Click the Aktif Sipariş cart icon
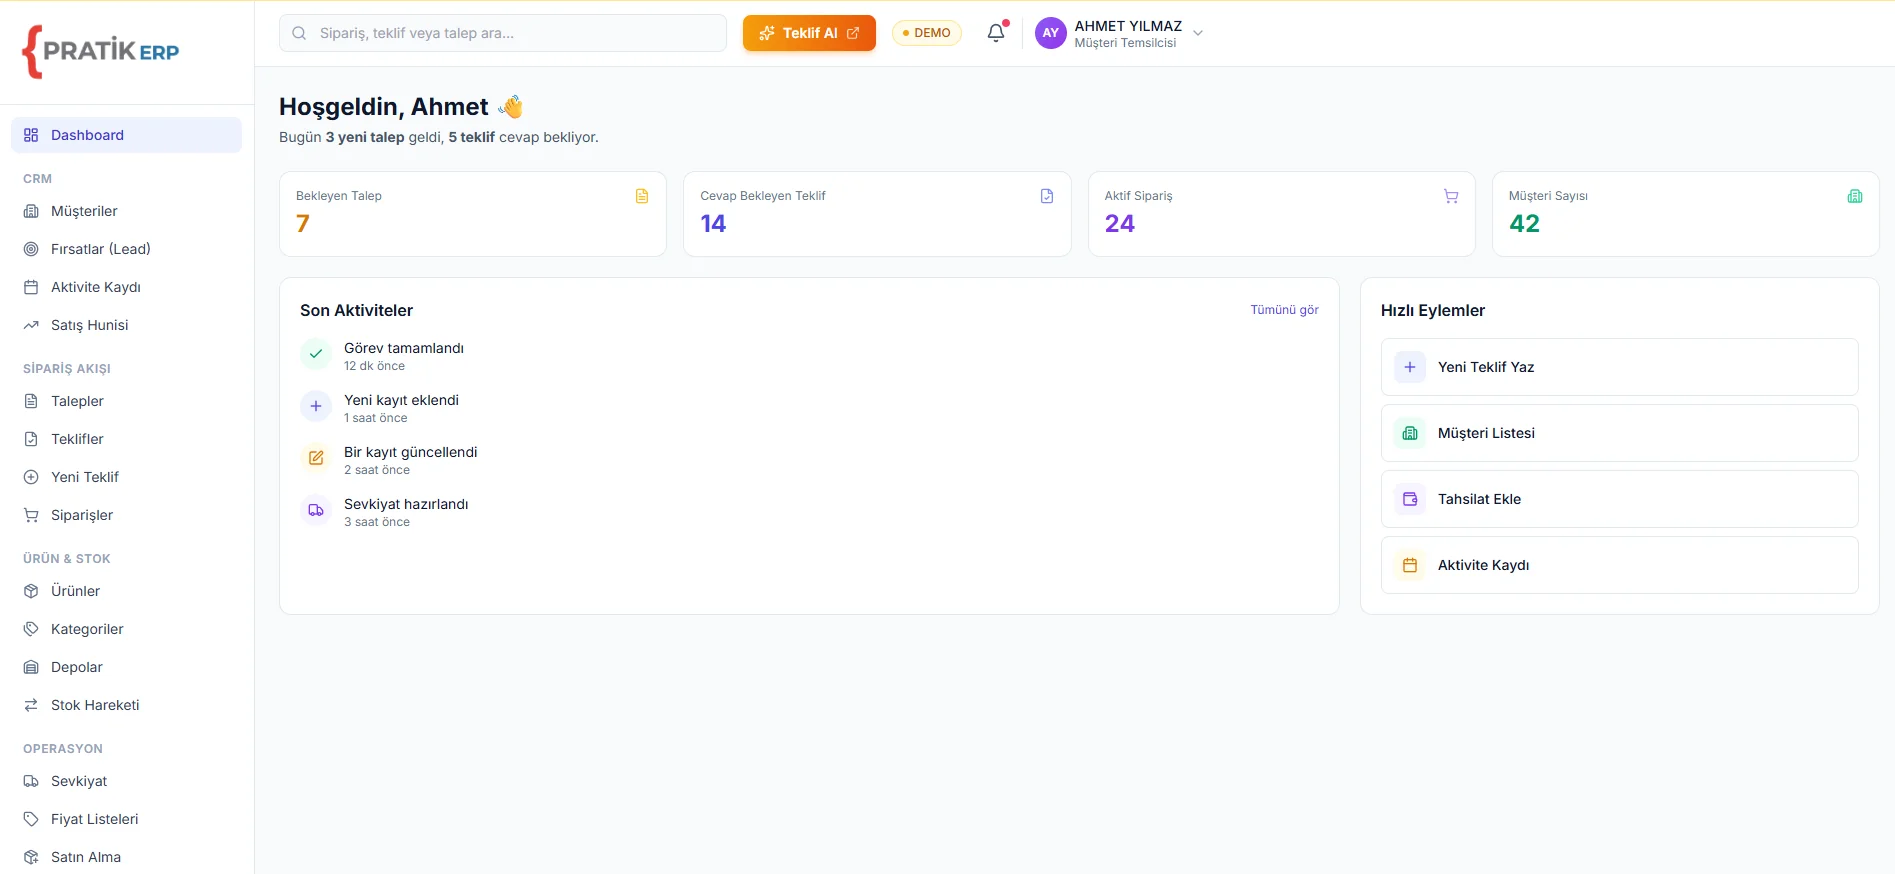This screenshot has width=1895, height=874. point(1451,196)
